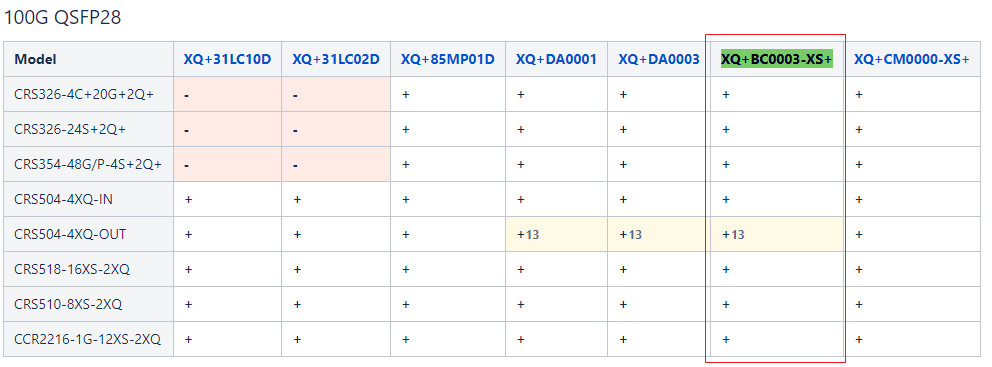Image resolution: width=992 pixels, height=367 pixels.
Task: Select the CRS504-4XQ-OUT row label
Action: 70,234
